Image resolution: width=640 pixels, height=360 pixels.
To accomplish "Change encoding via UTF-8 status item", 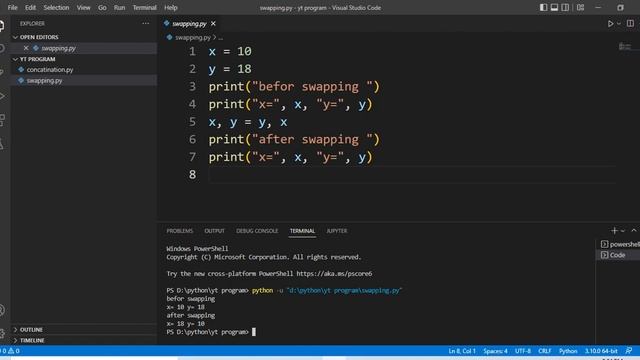I will (523, 351).
